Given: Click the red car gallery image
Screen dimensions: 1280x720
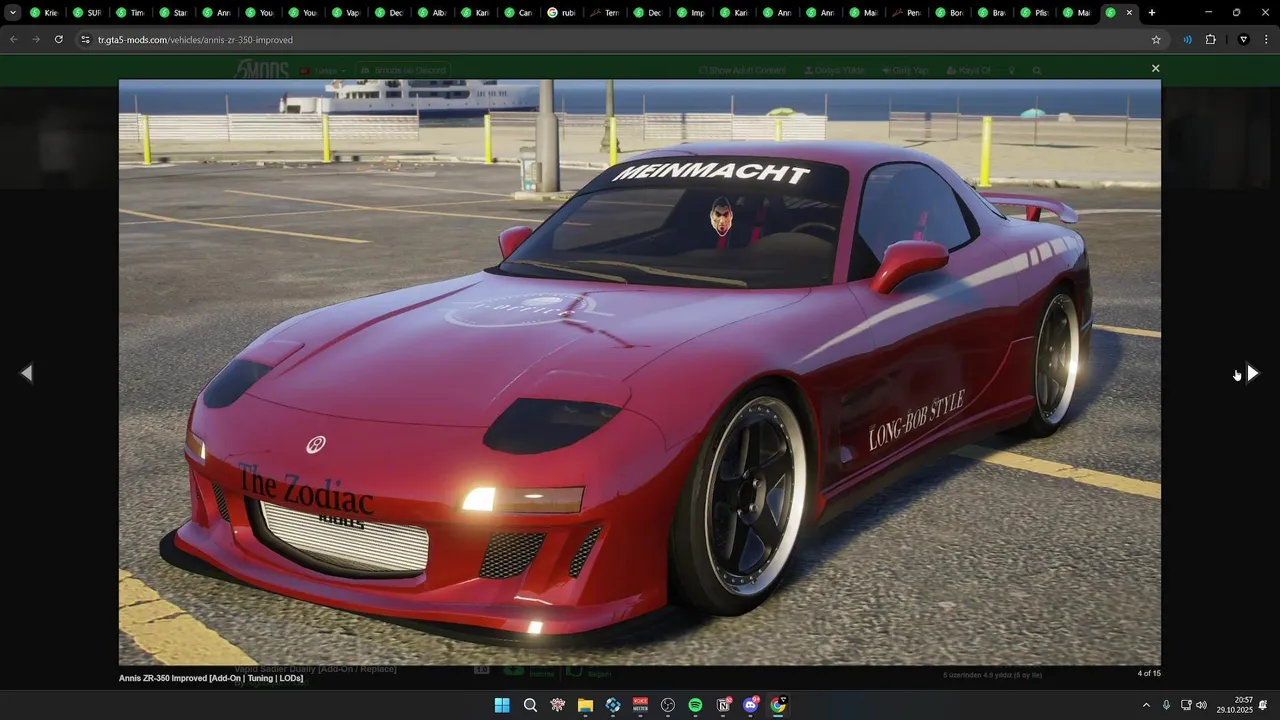Looking at the screenshot, I should pyautogui.click(x=640, y=372).
